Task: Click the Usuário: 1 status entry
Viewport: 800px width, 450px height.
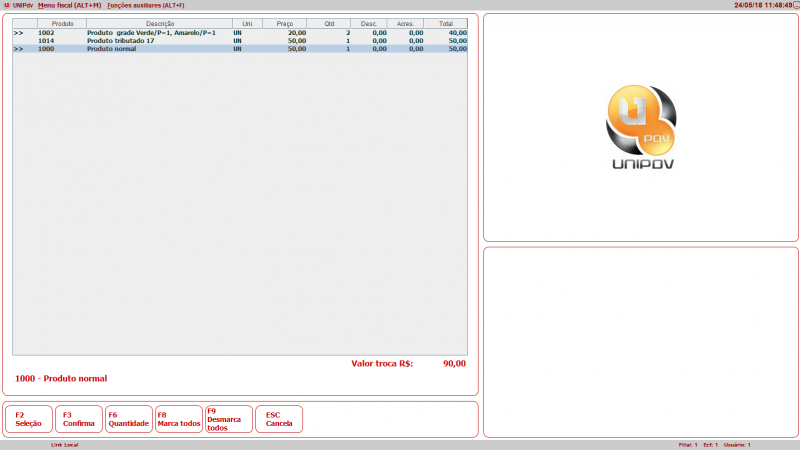Action: pyautogui.click(x=737, y=445)
